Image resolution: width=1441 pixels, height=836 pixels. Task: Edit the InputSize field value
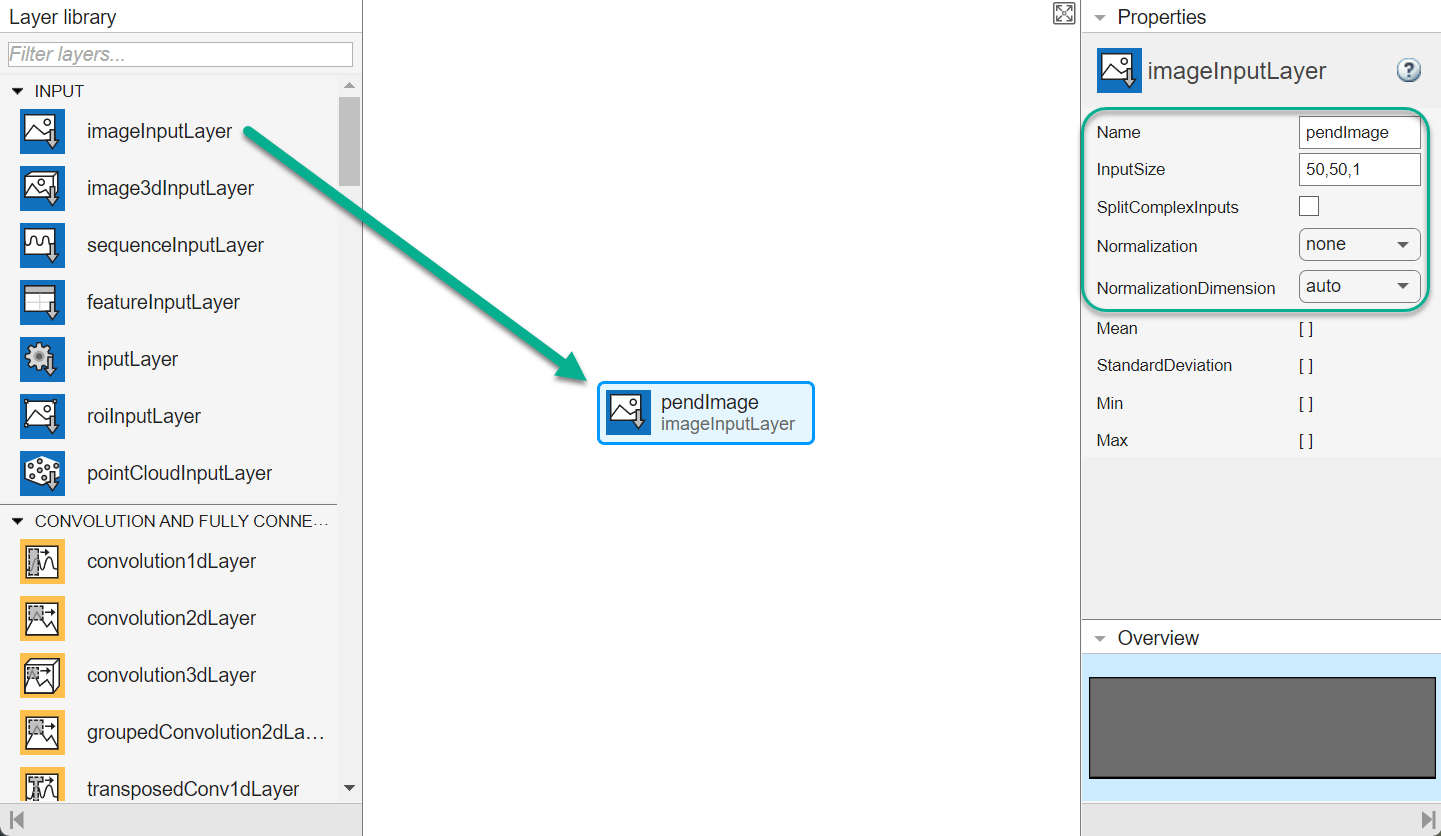pos(1359,170)
